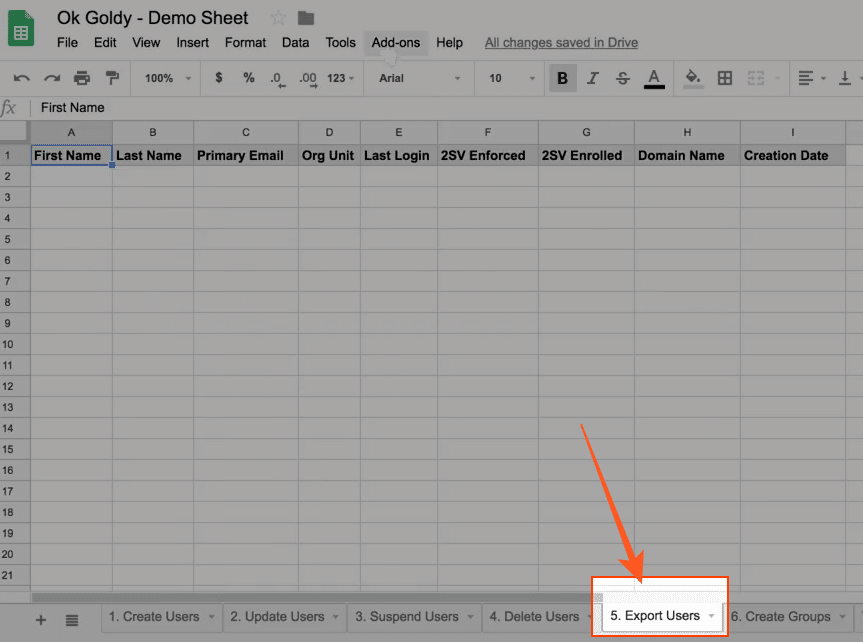Open the 100% zoom dropdown
This screenshot has height=642, width=863.
[167, 78]
